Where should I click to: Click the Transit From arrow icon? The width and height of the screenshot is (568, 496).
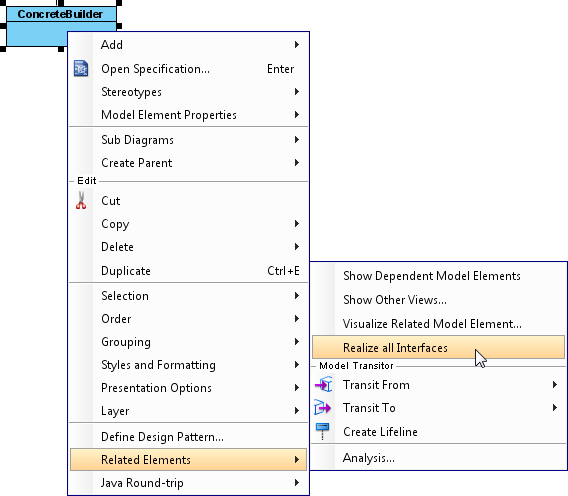pyautogui.click(x=323, y=384)
